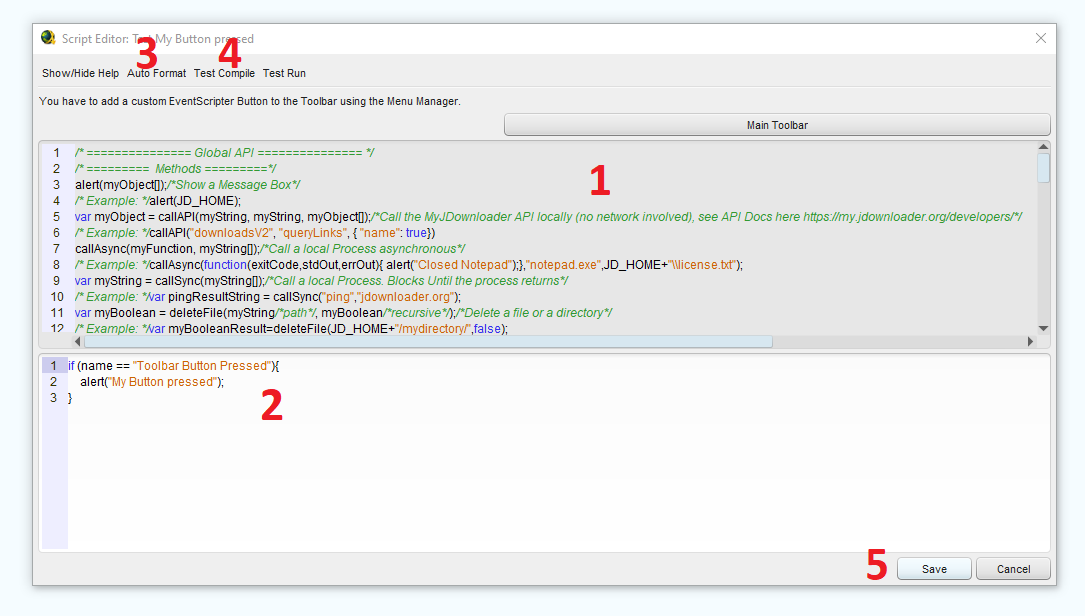The image size is (1085, 616).
Task: Click the alert("My Button pressed") script line
Action: click(x=152, y=382)
